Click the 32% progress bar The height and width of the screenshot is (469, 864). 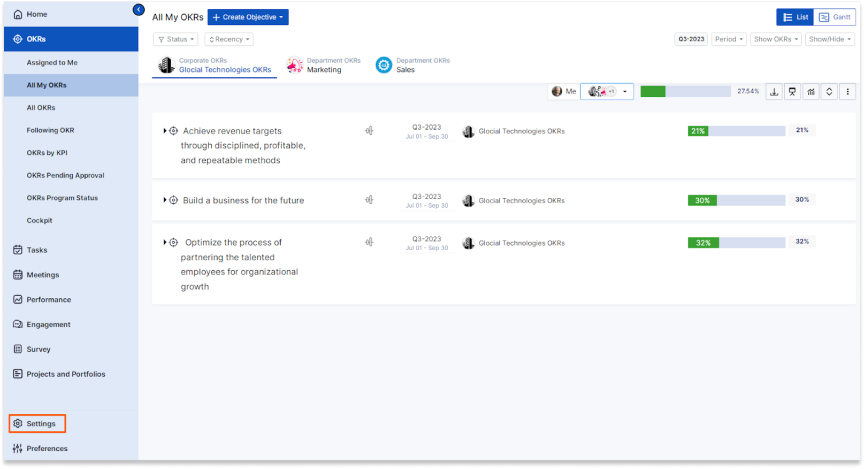click(x=736, y=243)
